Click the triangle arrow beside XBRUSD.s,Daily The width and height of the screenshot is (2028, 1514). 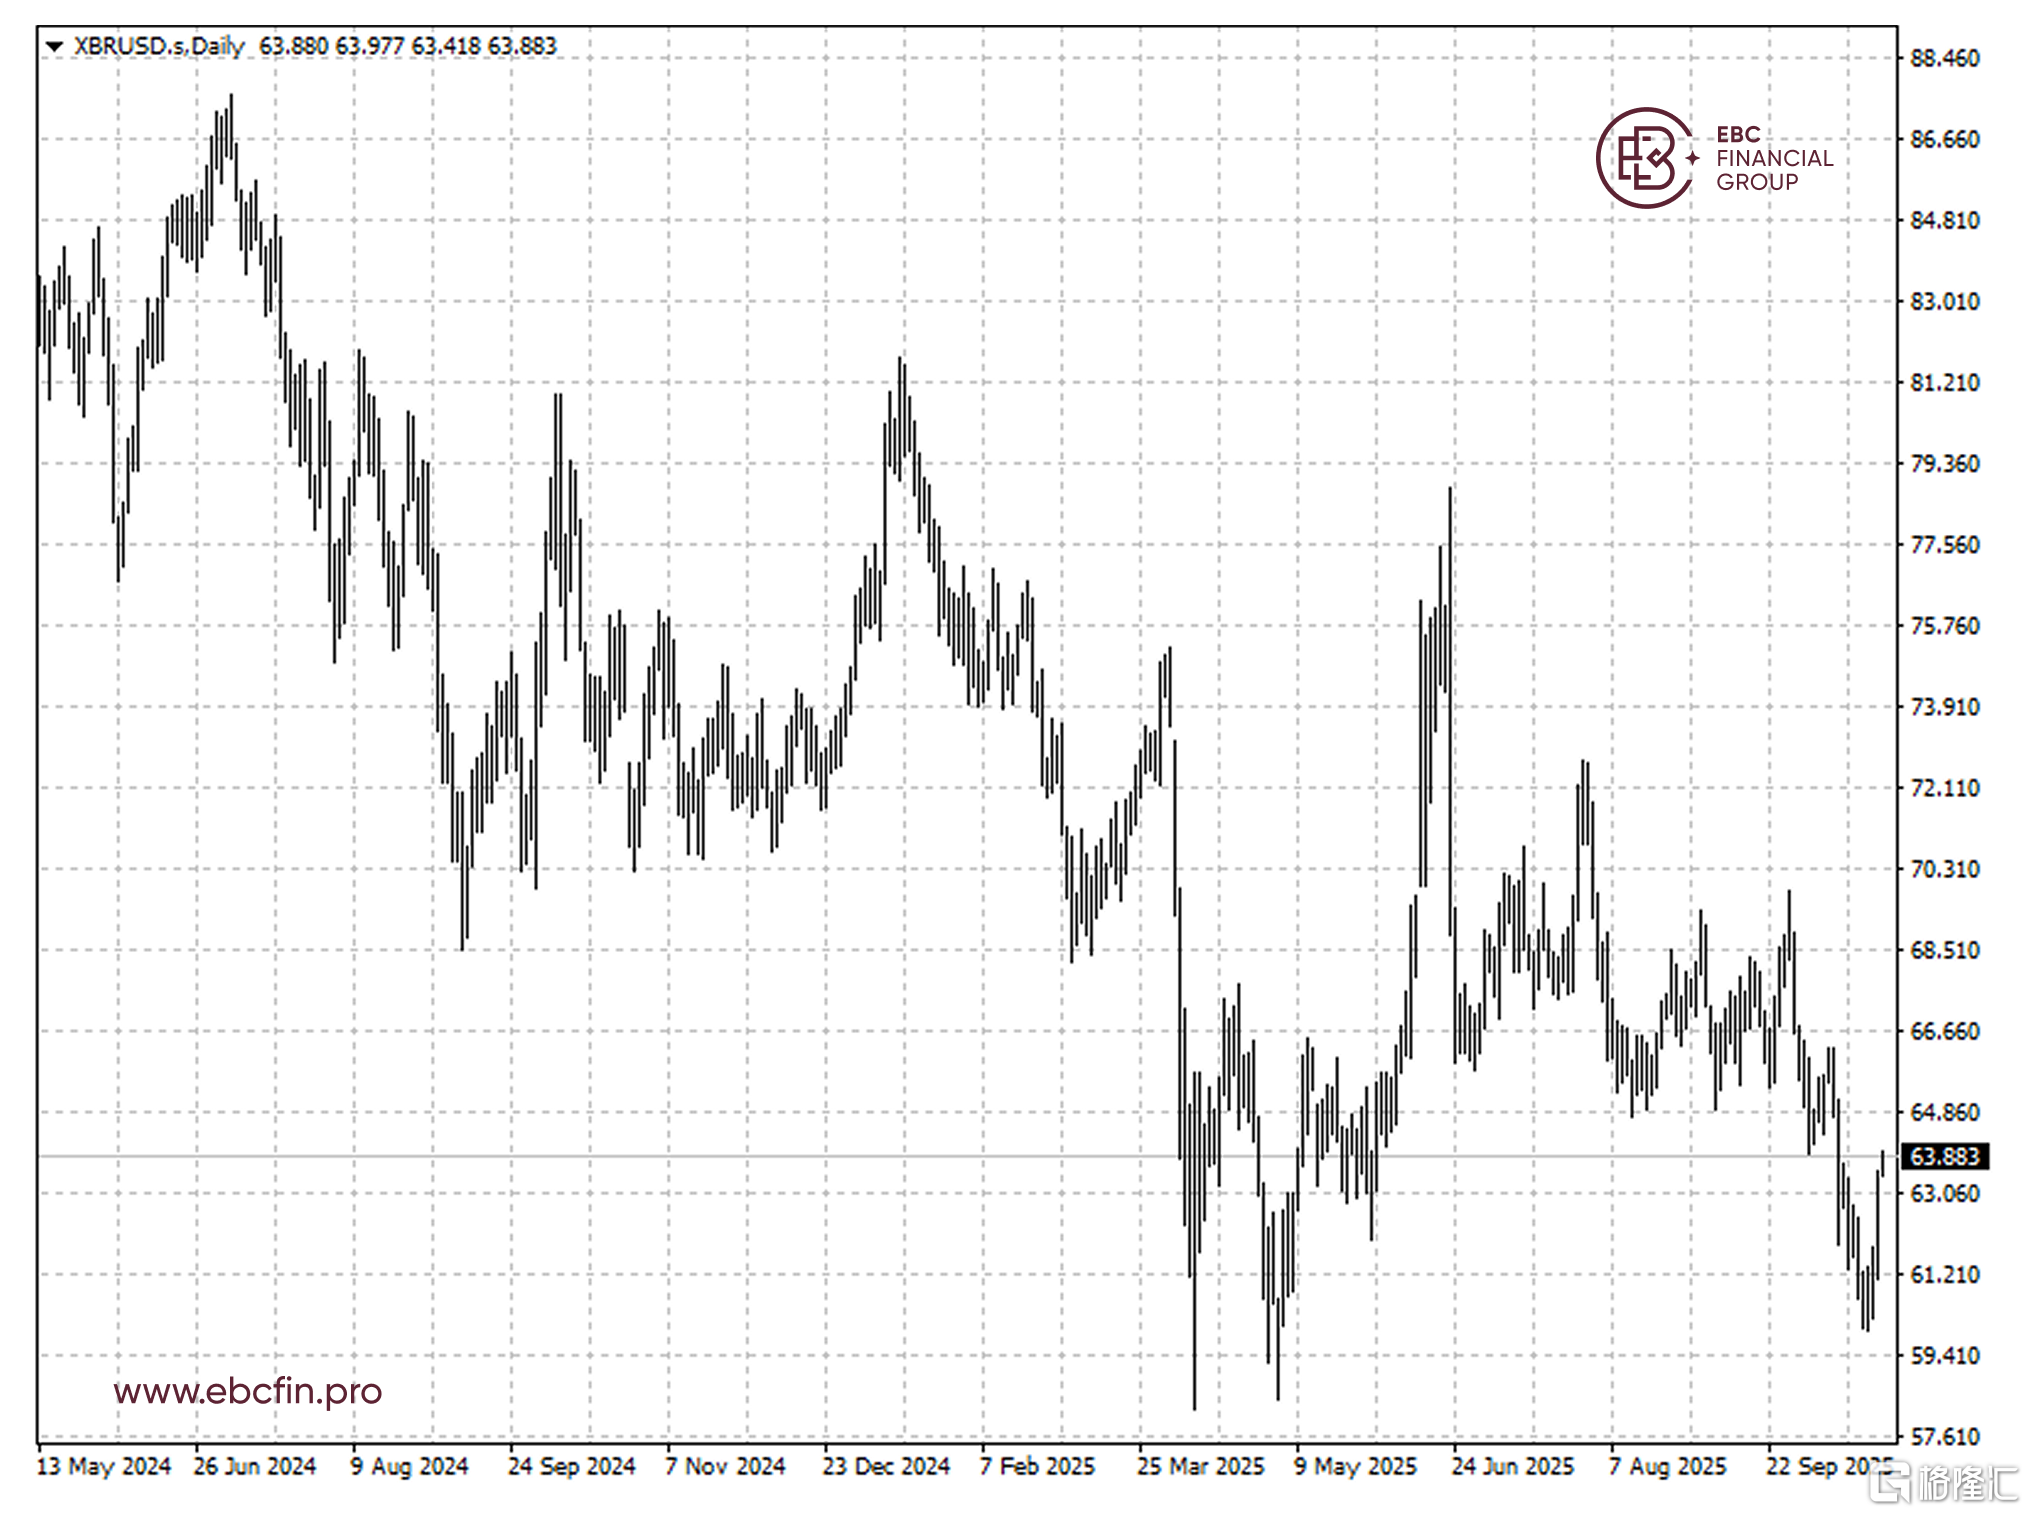click(54, 46)
